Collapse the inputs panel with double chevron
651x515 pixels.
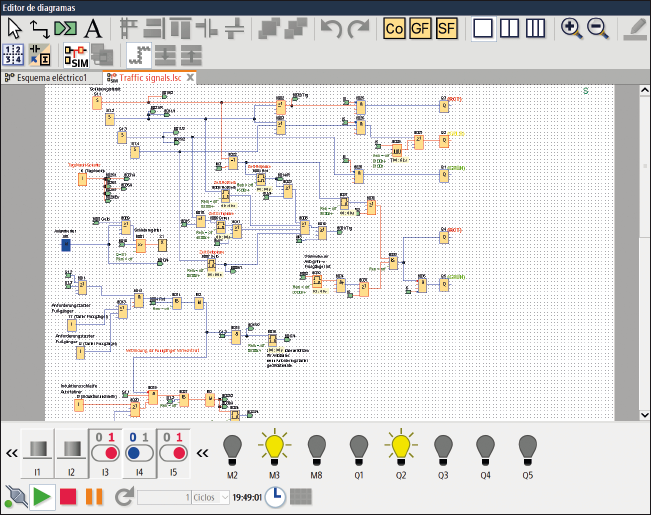point(11,453)
